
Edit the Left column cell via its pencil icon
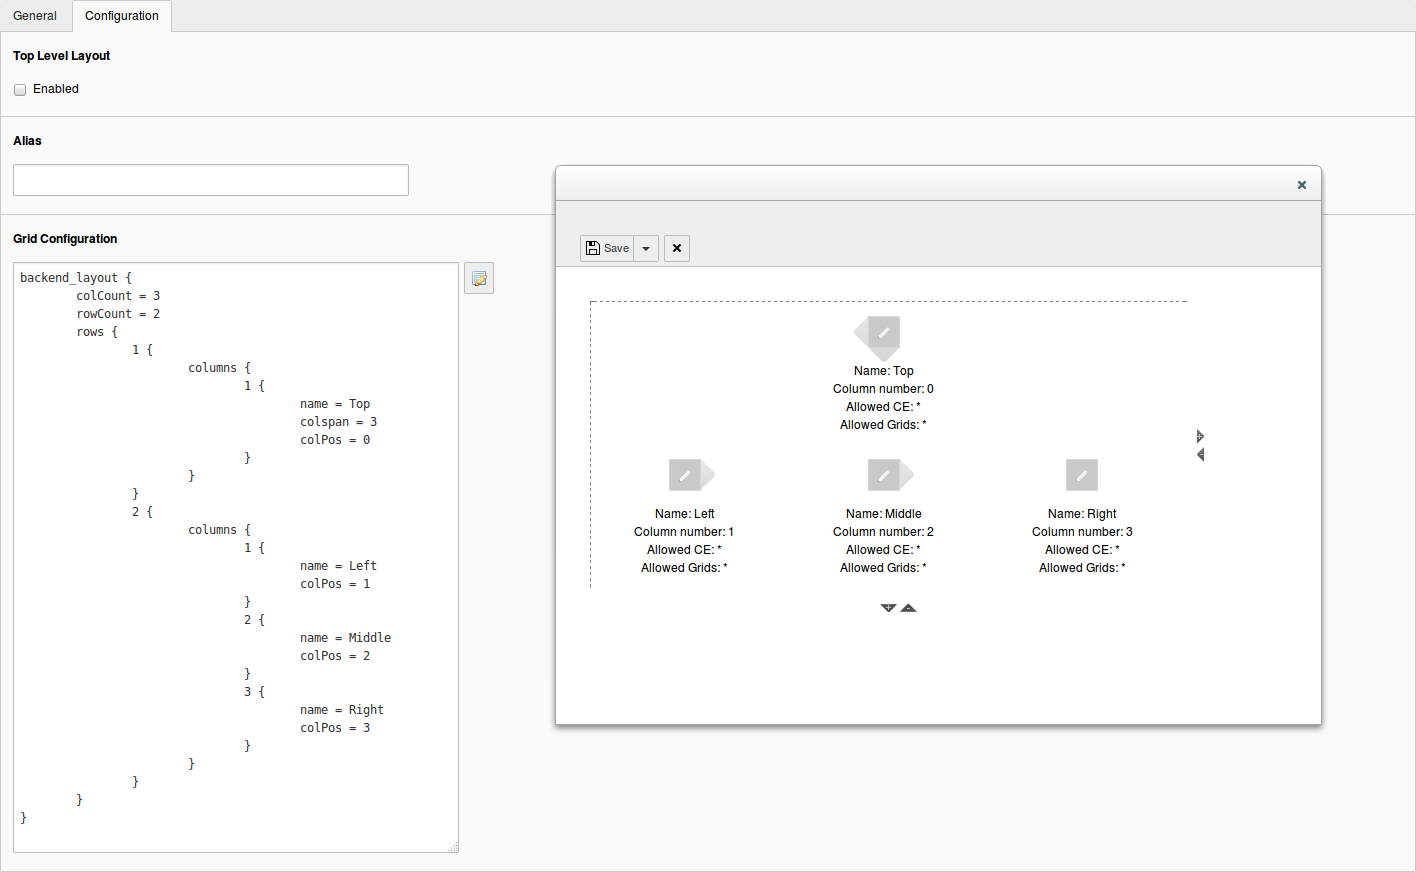click(685, 475)
